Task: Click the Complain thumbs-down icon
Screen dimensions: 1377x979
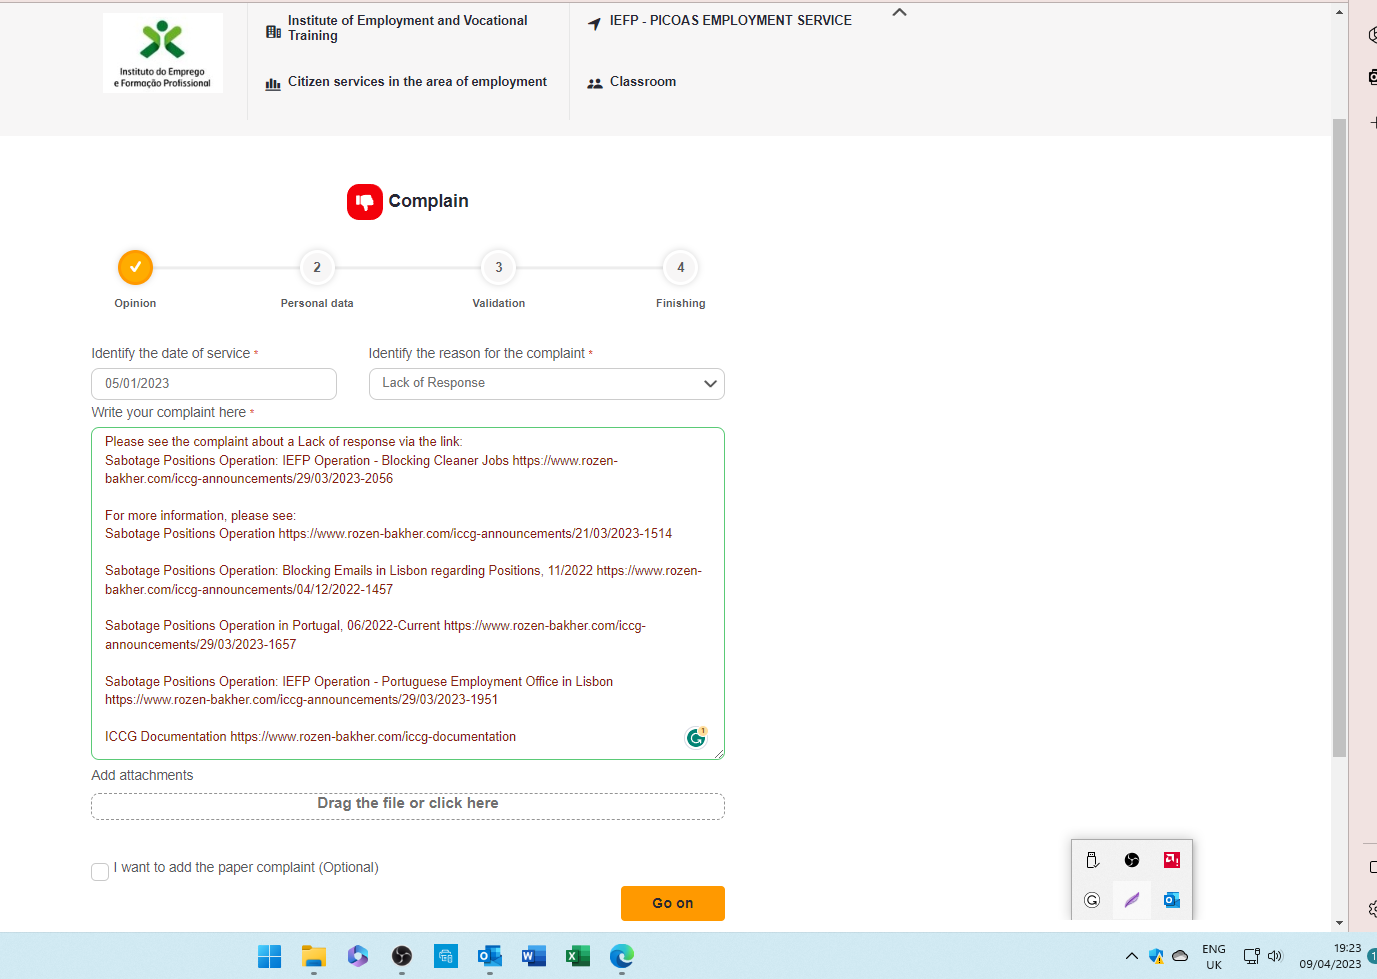Action: [364, 201]
